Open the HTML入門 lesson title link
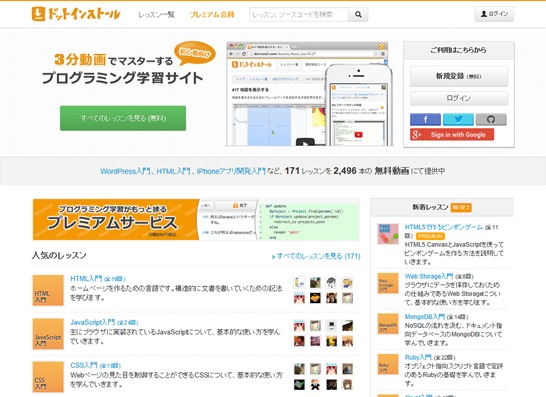Image resolution: width=546 pixels, height=397 pixels. [x=86, y=279]
